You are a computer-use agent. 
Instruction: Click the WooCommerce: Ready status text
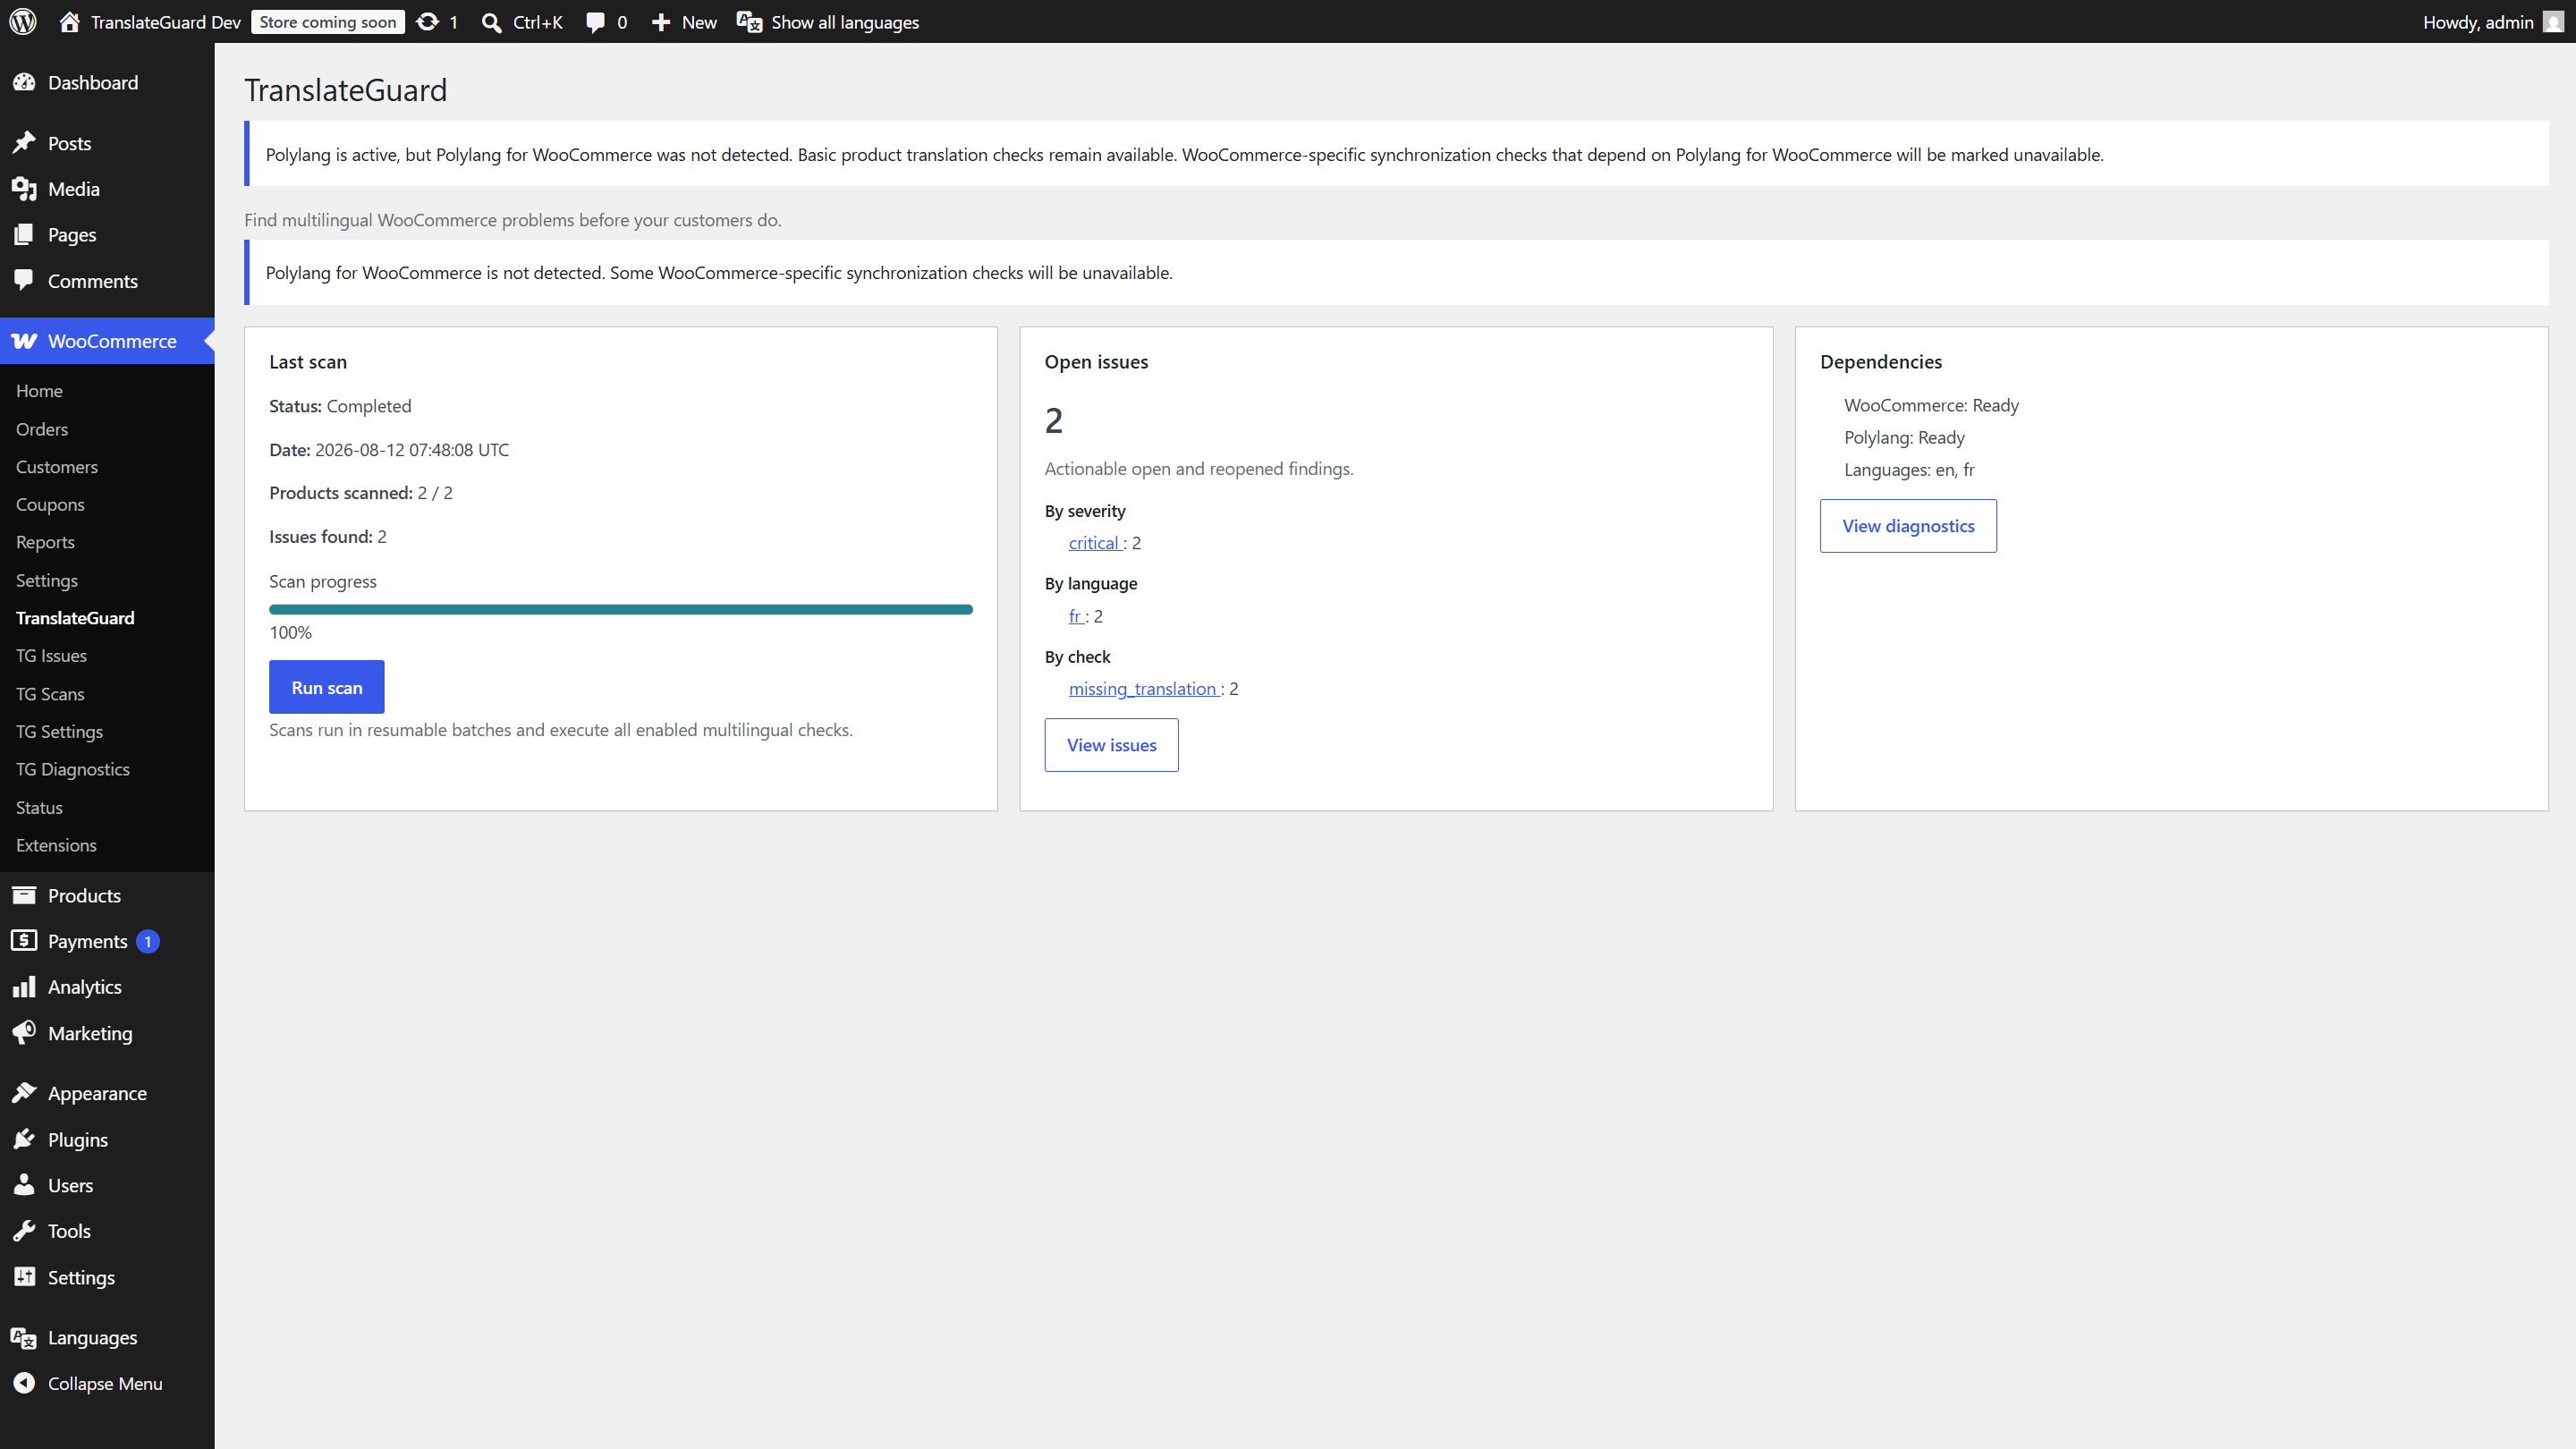tap(1931, 405)
